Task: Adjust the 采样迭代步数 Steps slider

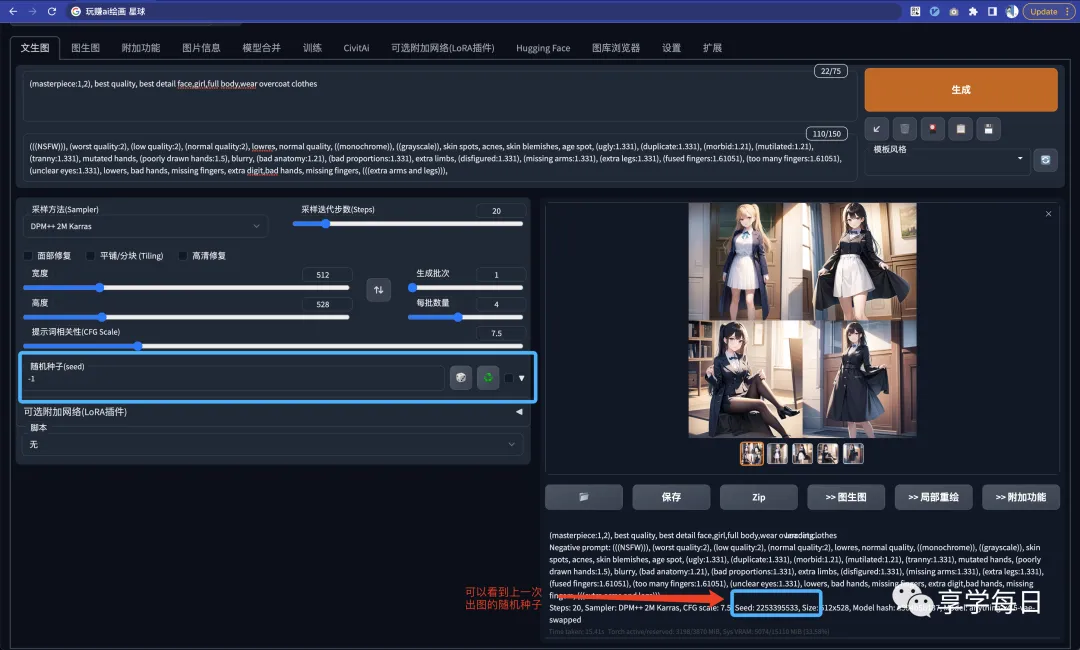Action: point(408,224)
